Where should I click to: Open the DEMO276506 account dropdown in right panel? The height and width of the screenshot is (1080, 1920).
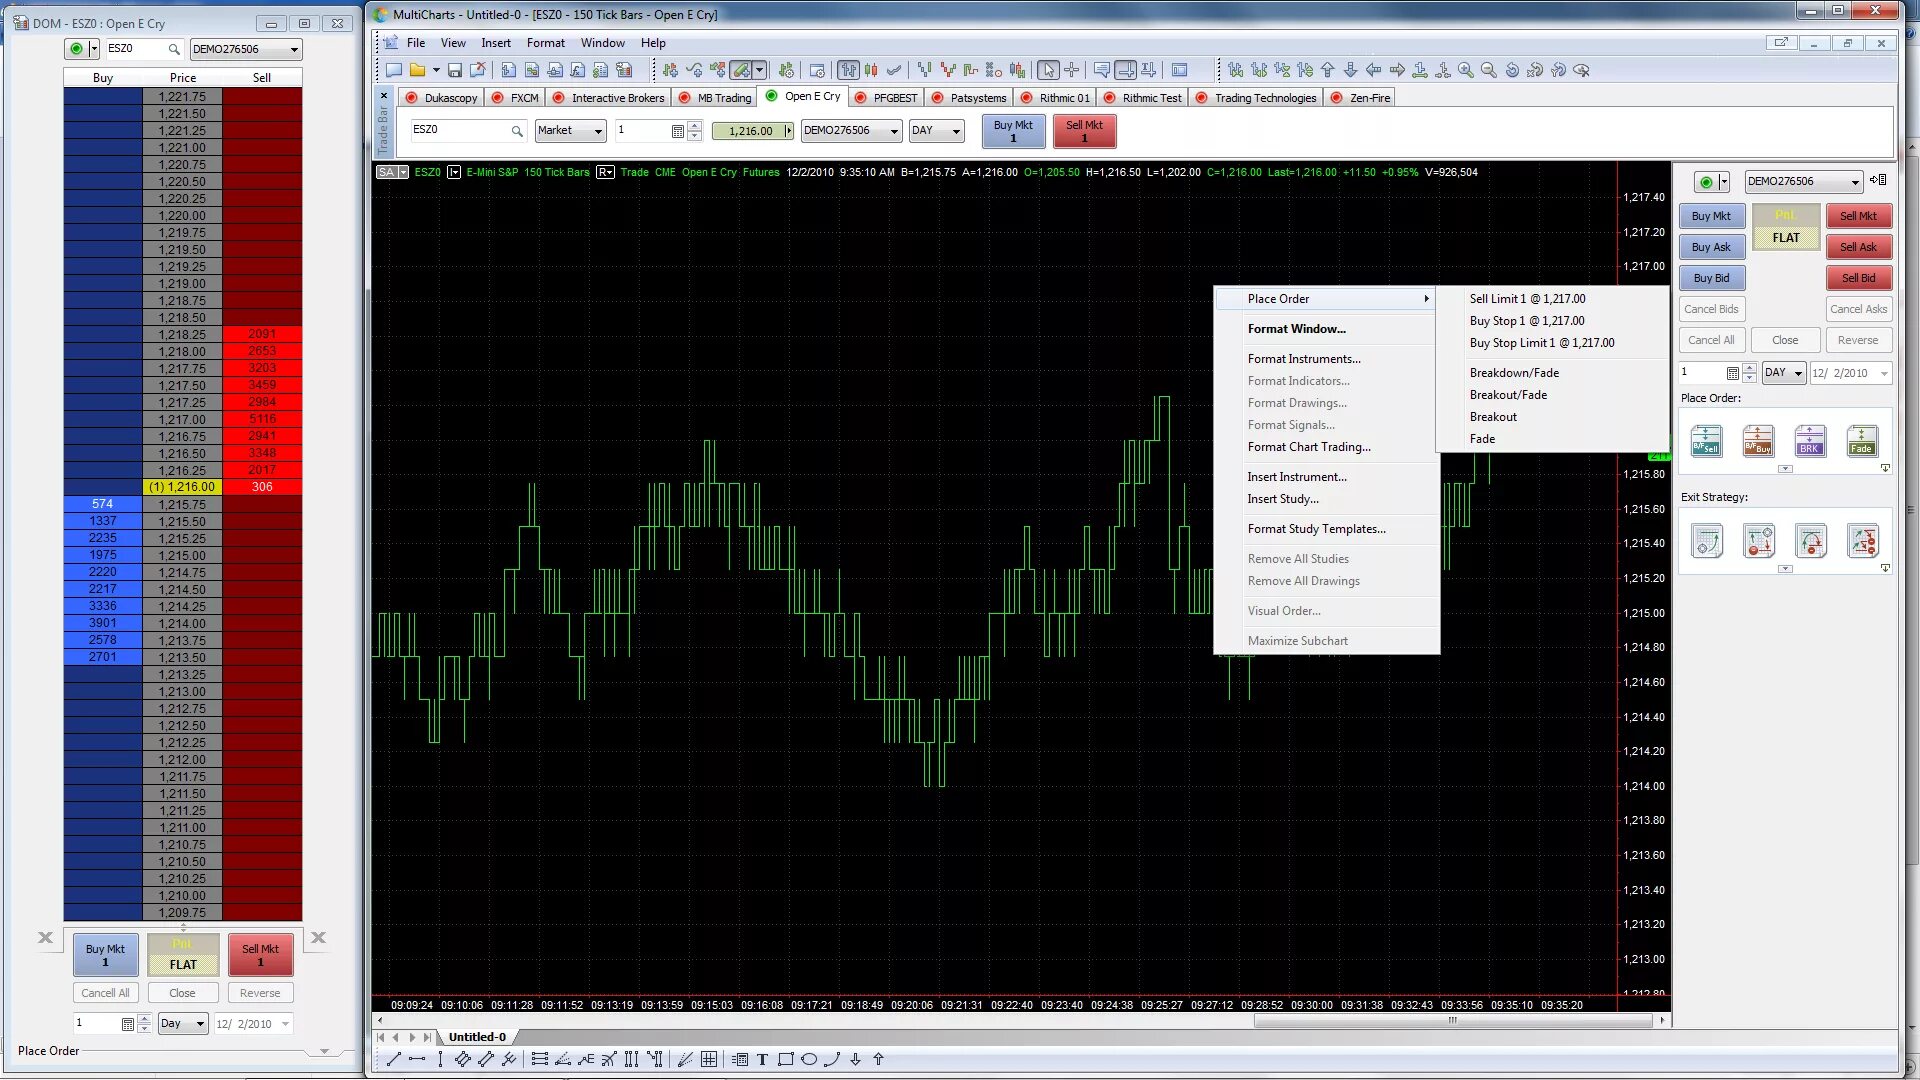(1803, 182)
